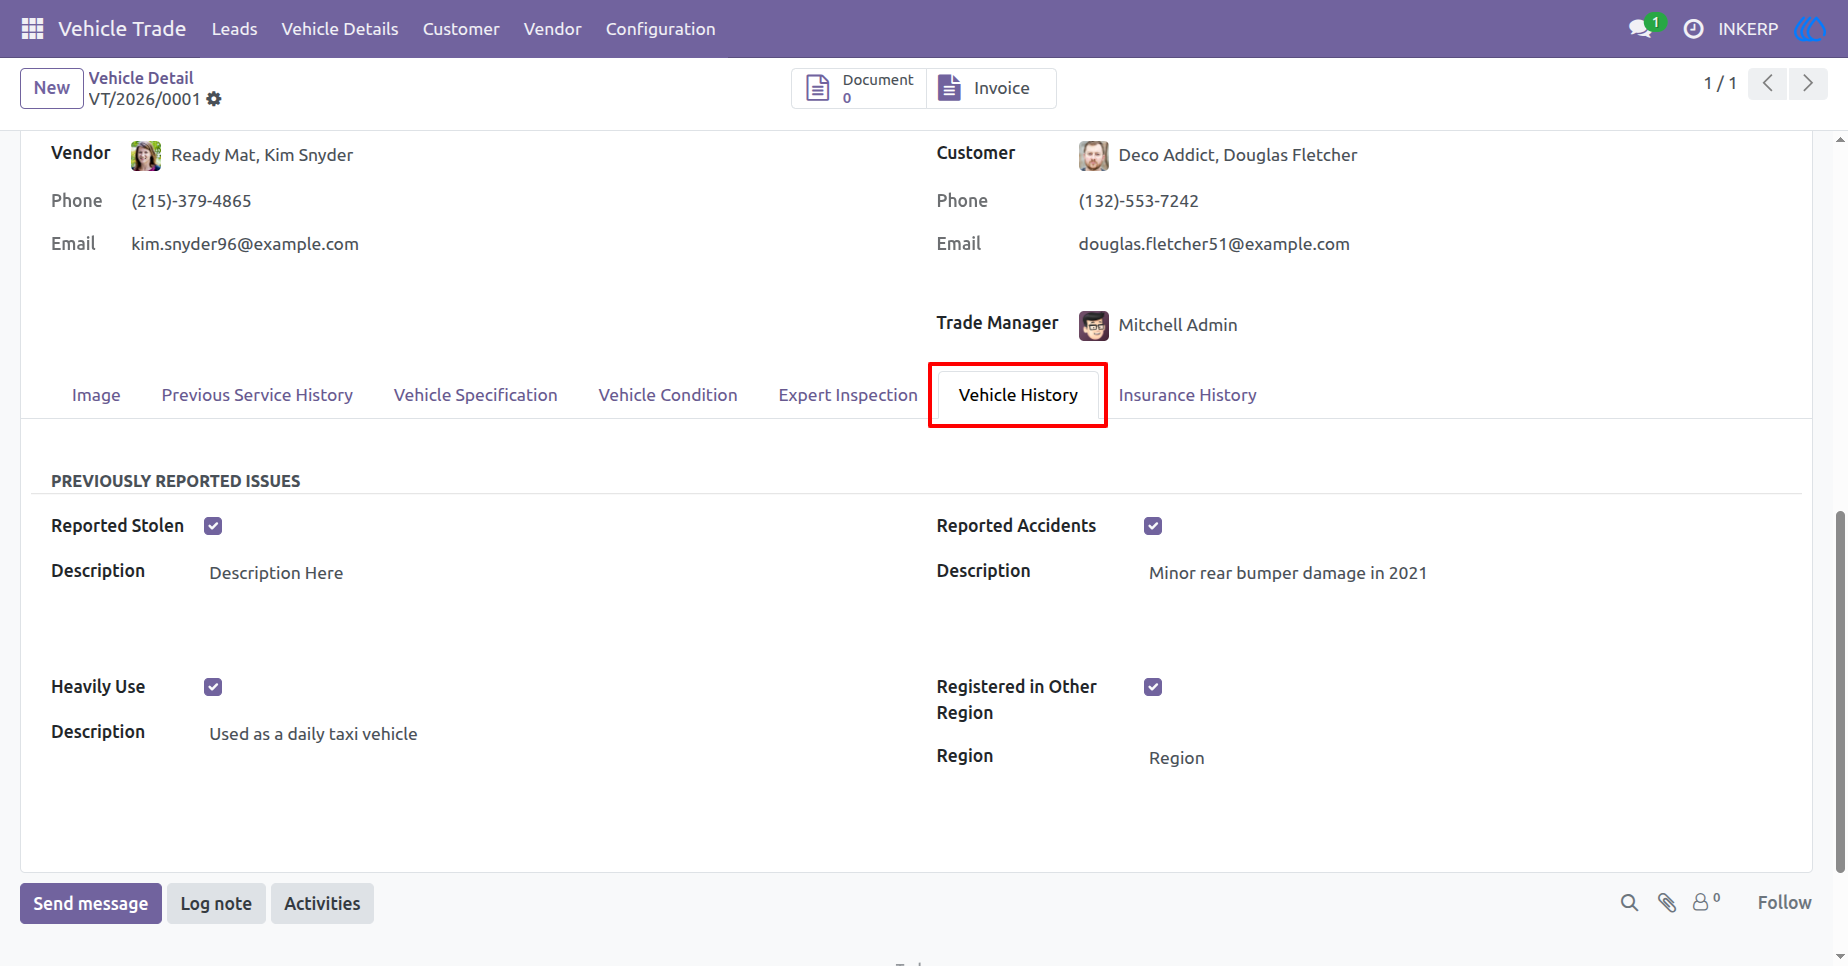Toggle the Reported Stolen checkbox

(x=213, y=526)
